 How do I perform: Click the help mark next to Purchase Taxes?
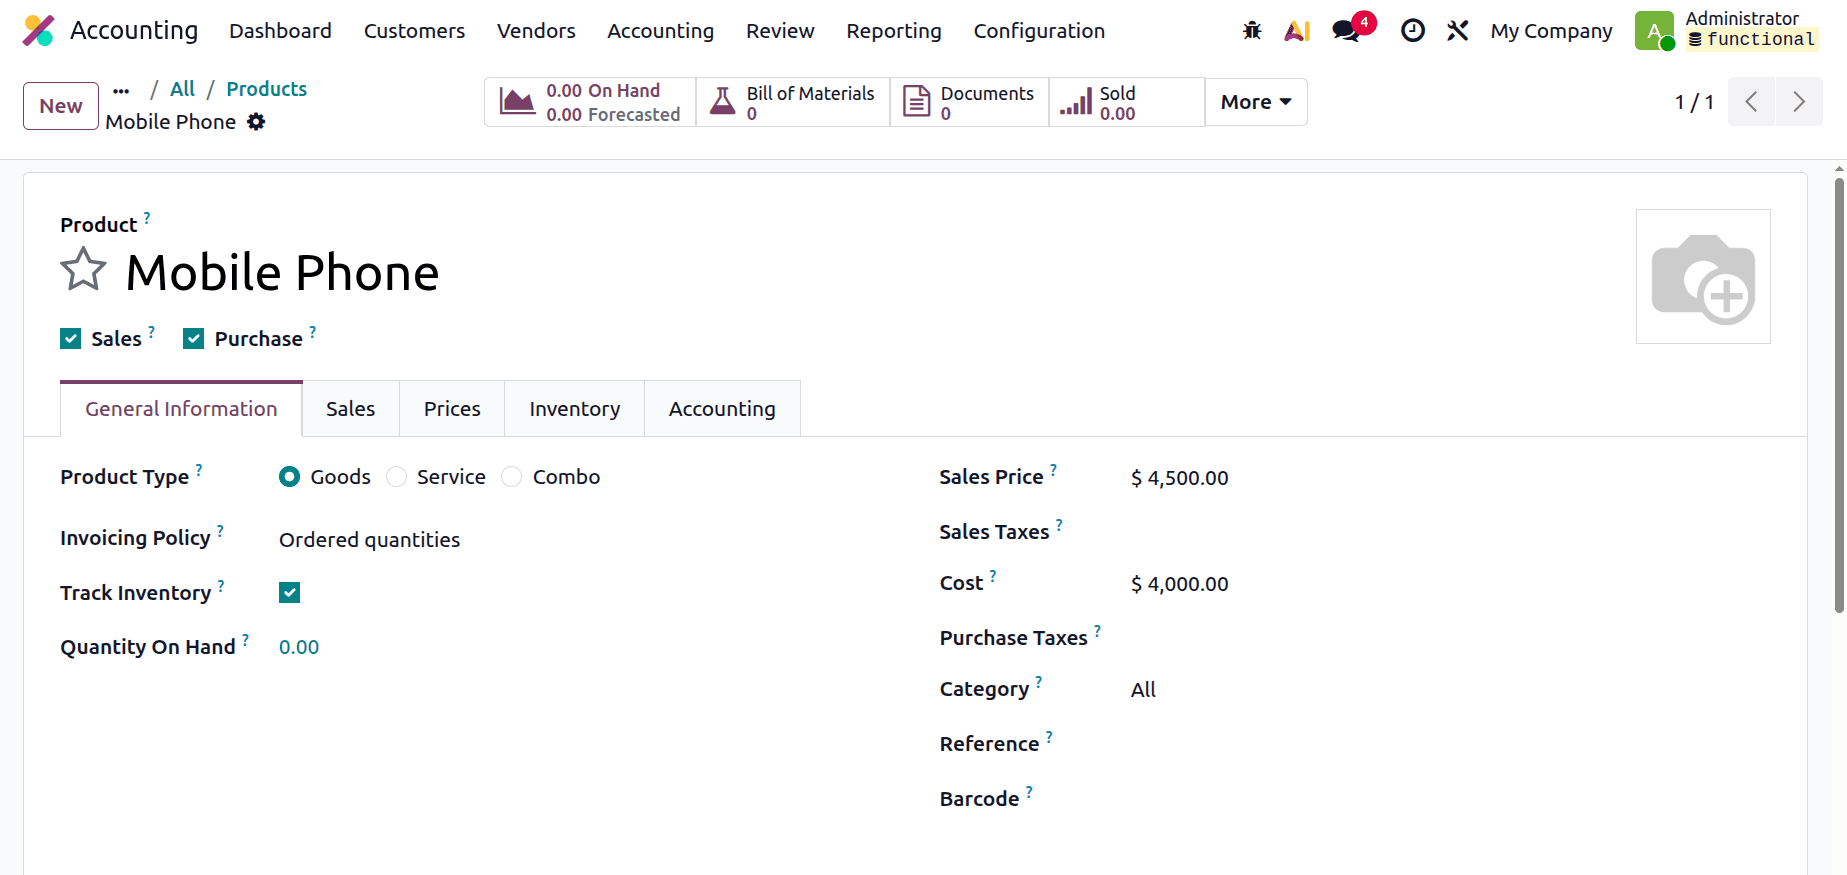tap(1097, 630)
